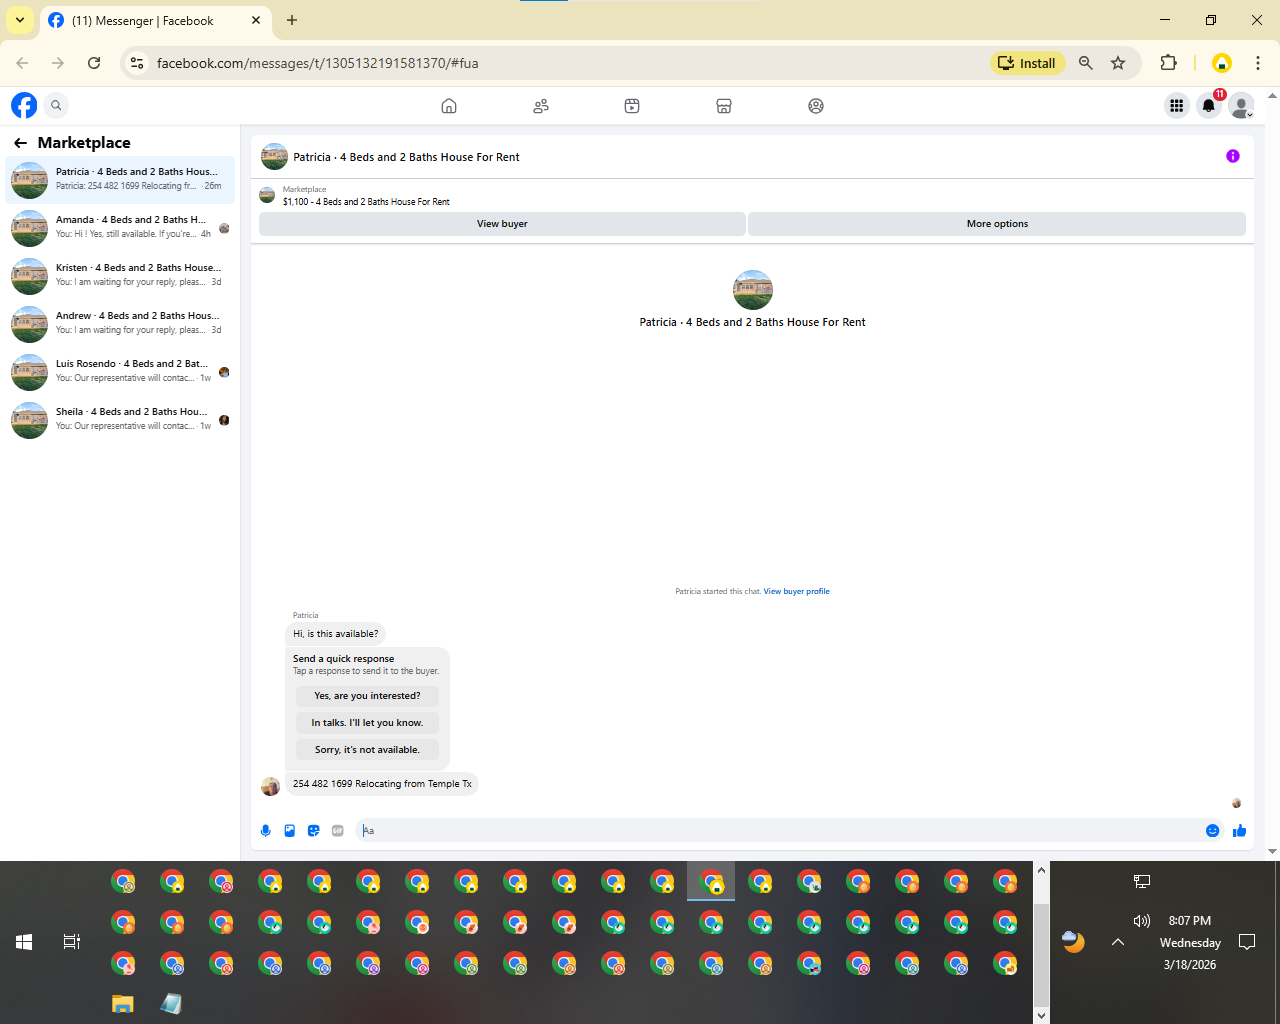Click the More options button
Image resolution: width=1280 pixels, height=1024 pixels.
click(x=997, y=224)
